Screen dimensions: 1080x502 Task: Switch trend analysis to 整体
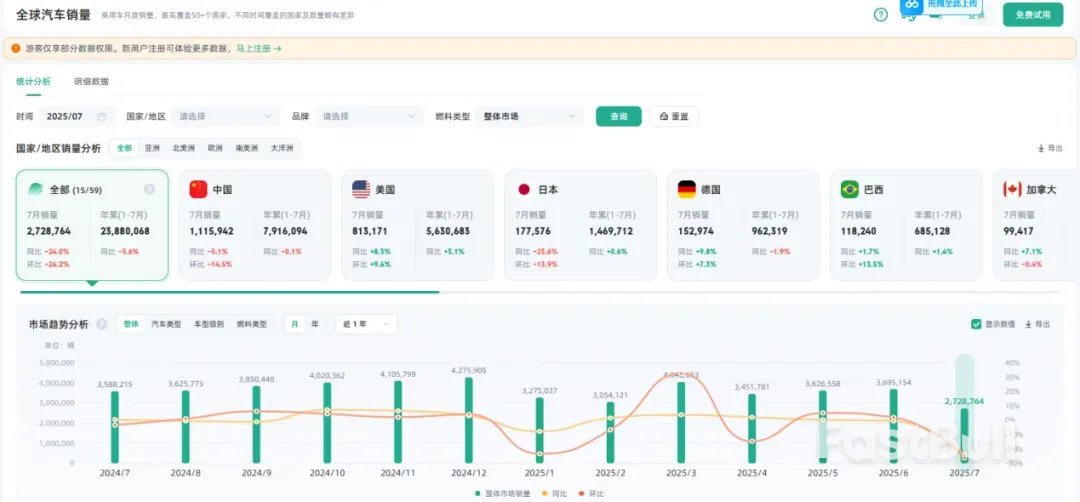click(x=131, y=324)
